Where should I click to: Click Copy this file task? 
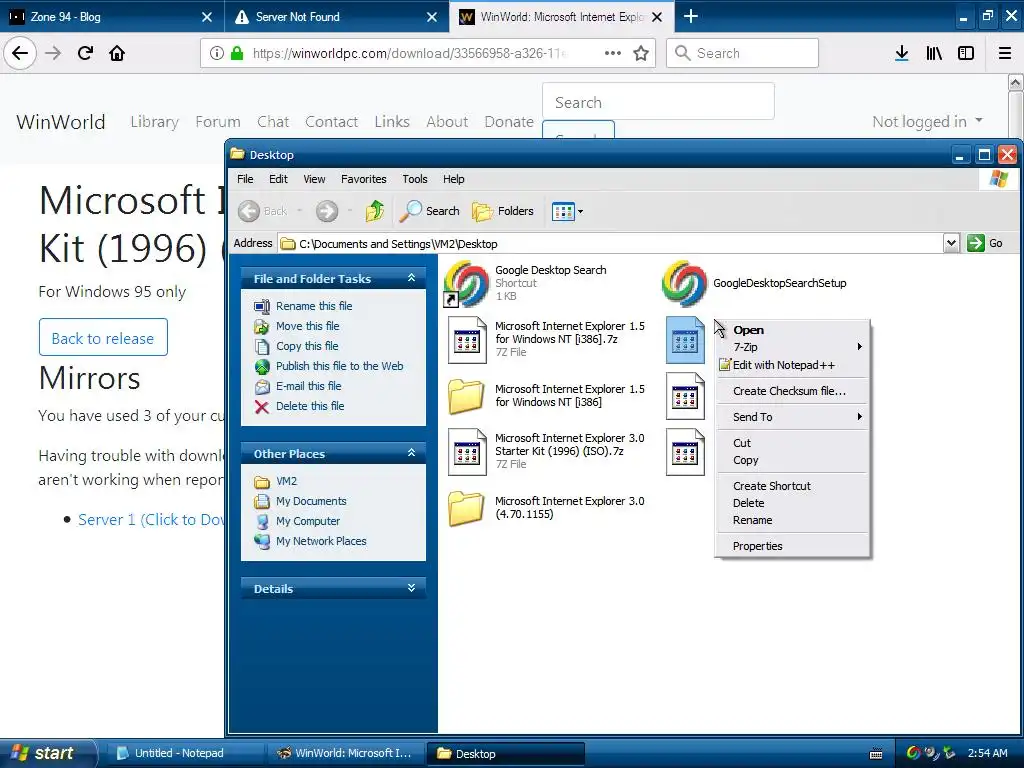307,346
